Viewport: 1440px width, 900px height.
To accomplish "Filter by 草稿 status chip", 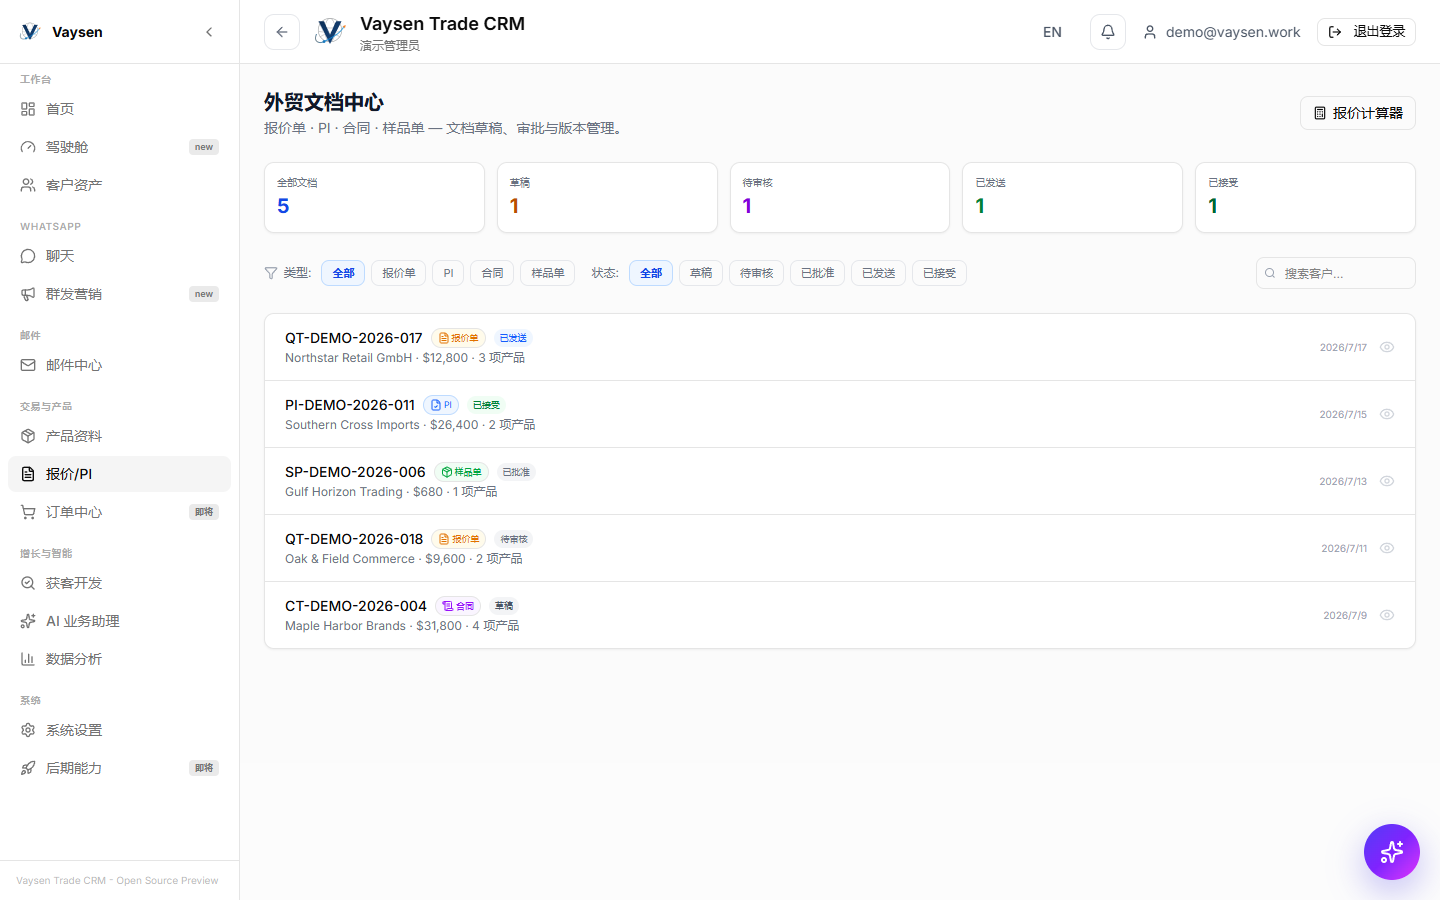I will [701, 273].
